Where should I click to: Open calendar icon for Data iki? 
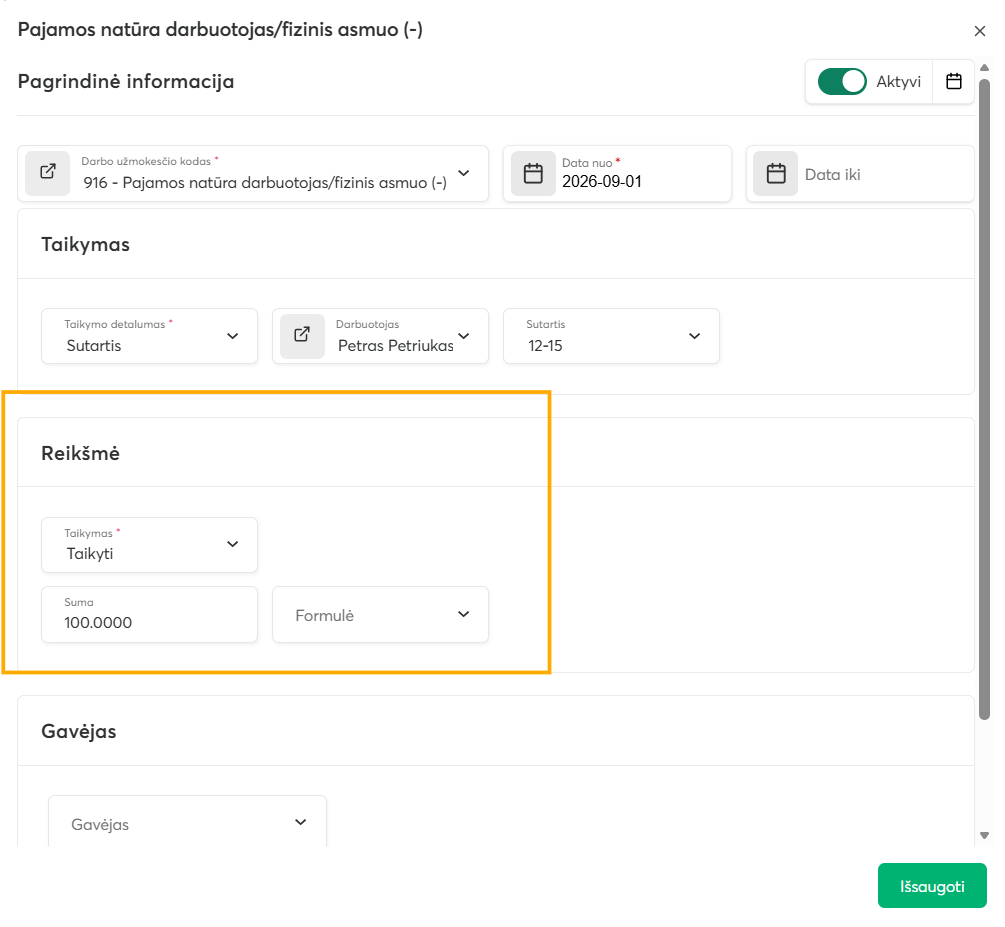(x=776, y=173)
